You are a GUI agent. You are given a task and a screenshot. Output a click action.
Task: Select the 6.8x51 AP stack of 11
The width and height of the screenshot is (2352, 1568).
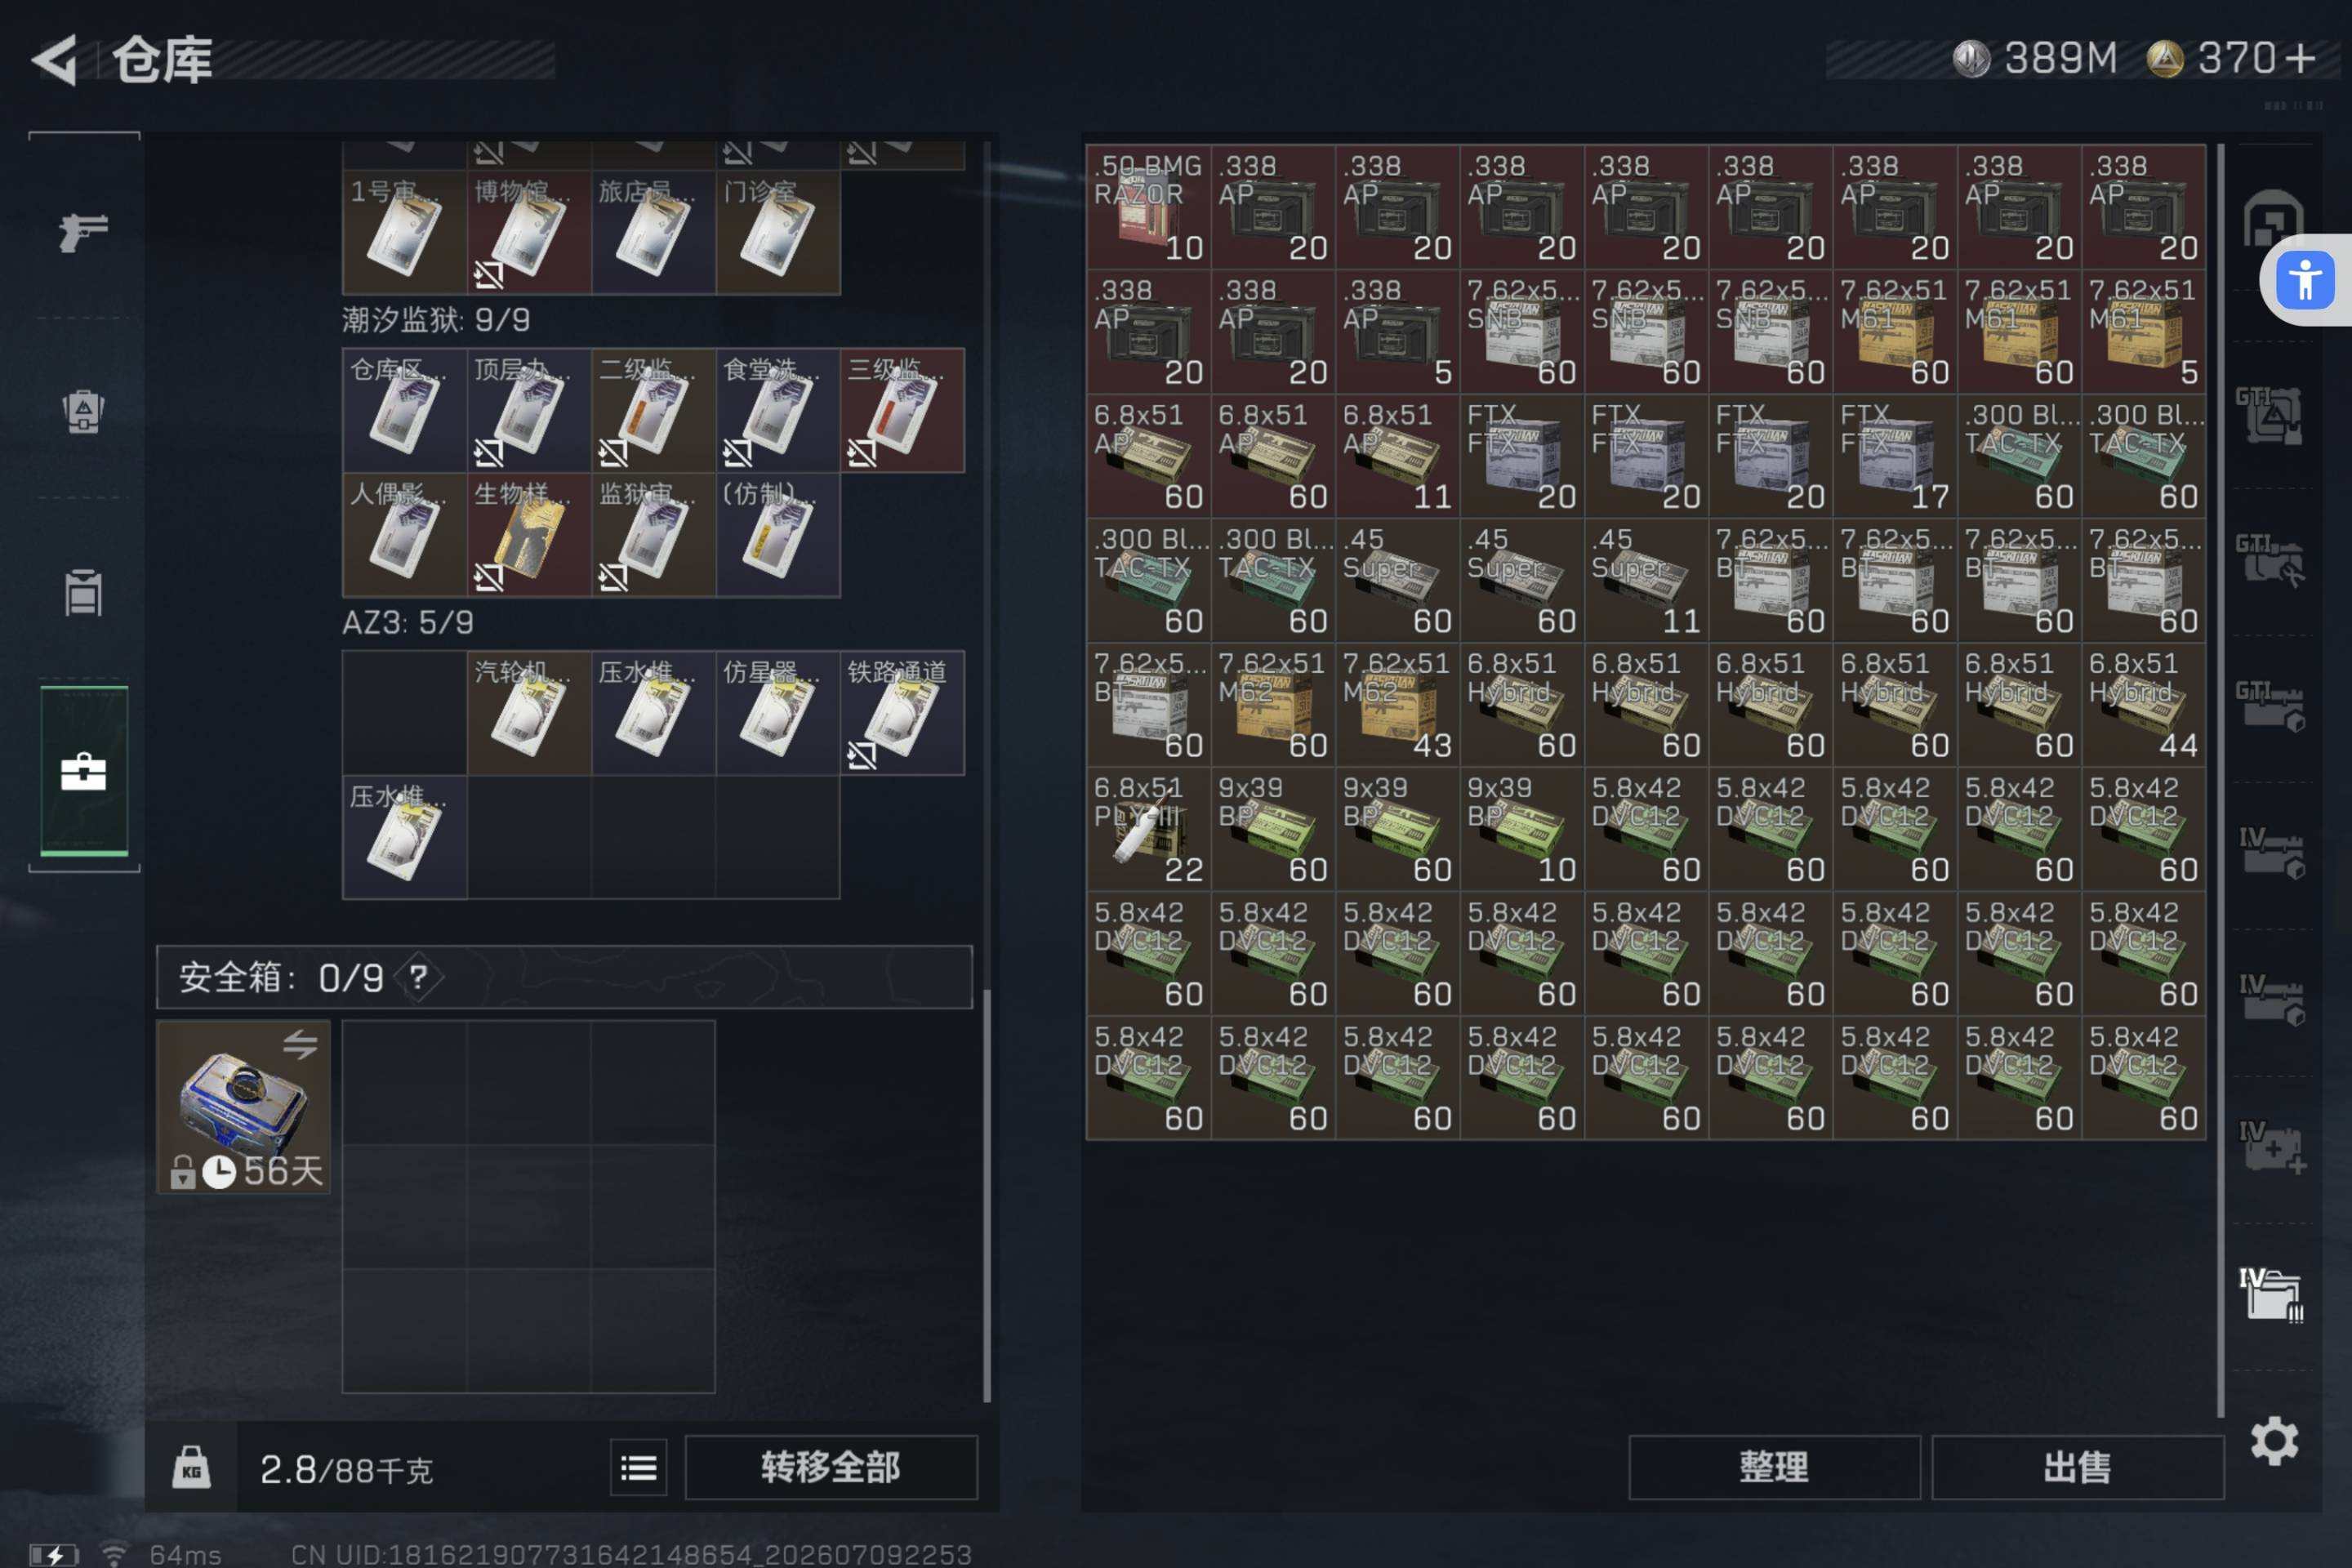[1398, 456]
